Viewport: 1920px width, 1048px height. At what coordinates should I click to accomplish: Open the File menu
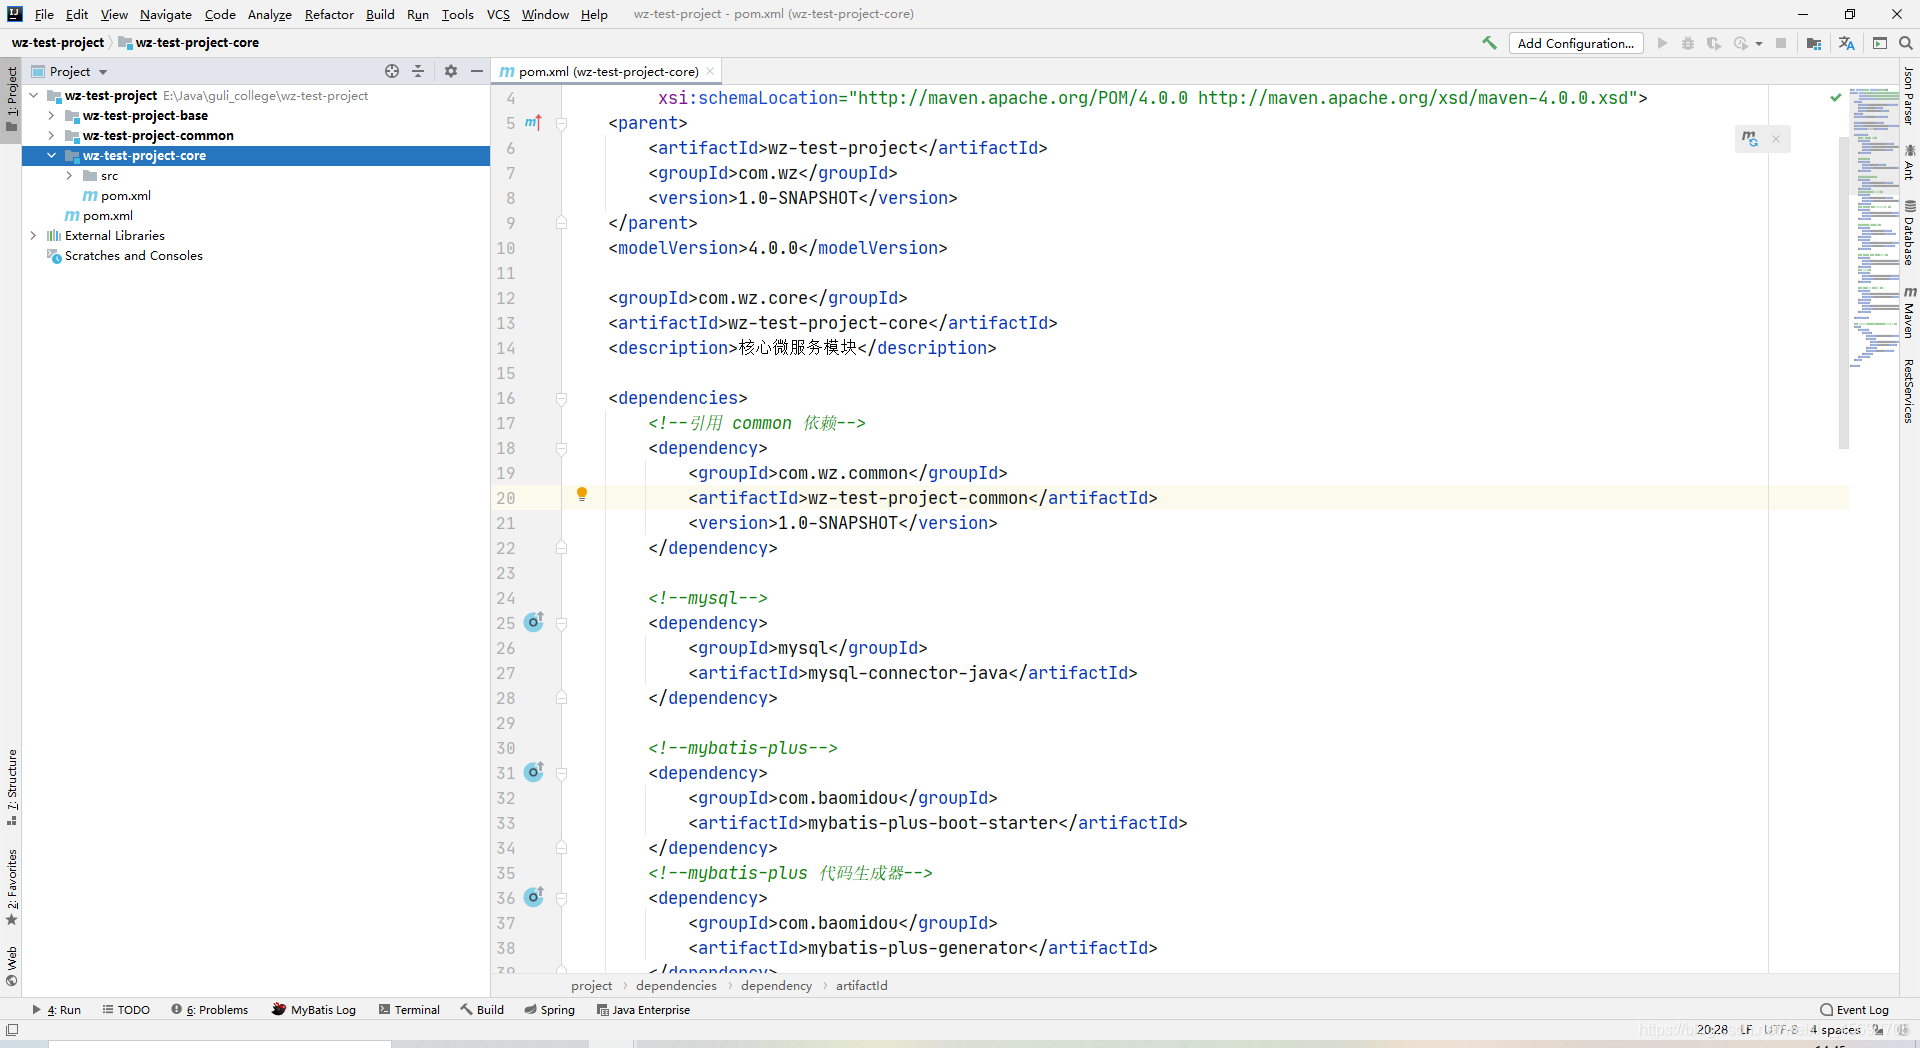tap(44, 14)
